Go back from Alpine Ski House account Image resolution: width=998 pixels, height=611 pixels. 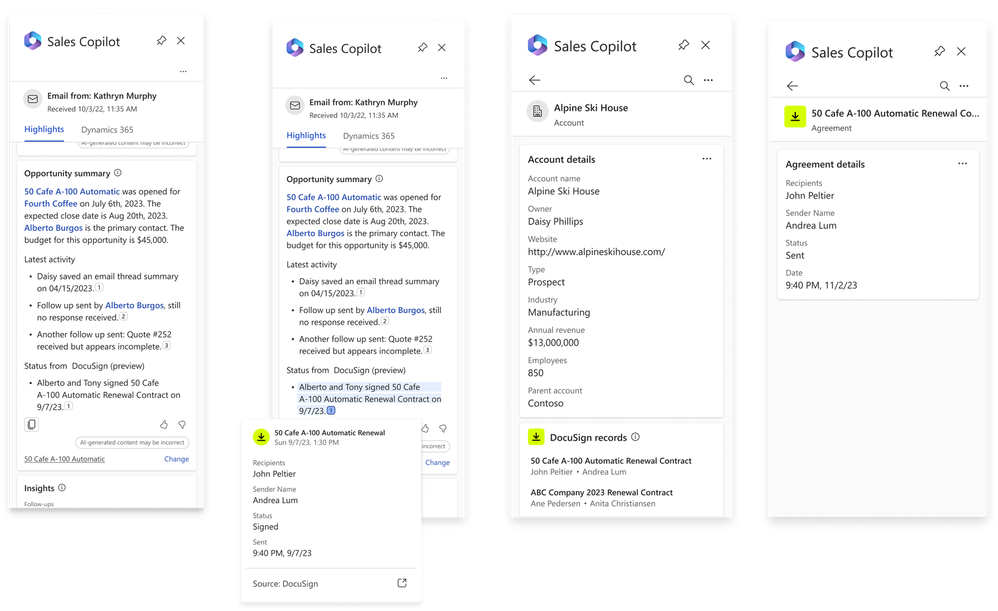point(535,80)
